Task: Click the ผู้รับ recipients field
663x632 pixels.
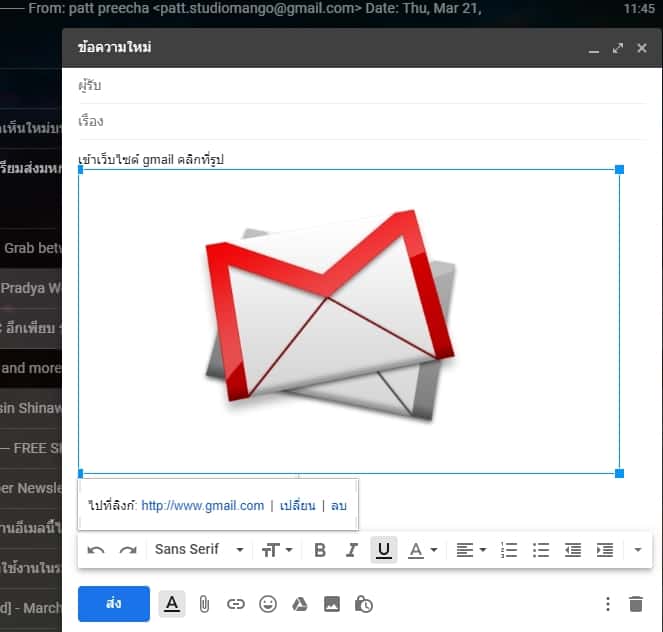Action: click(362, 85)
